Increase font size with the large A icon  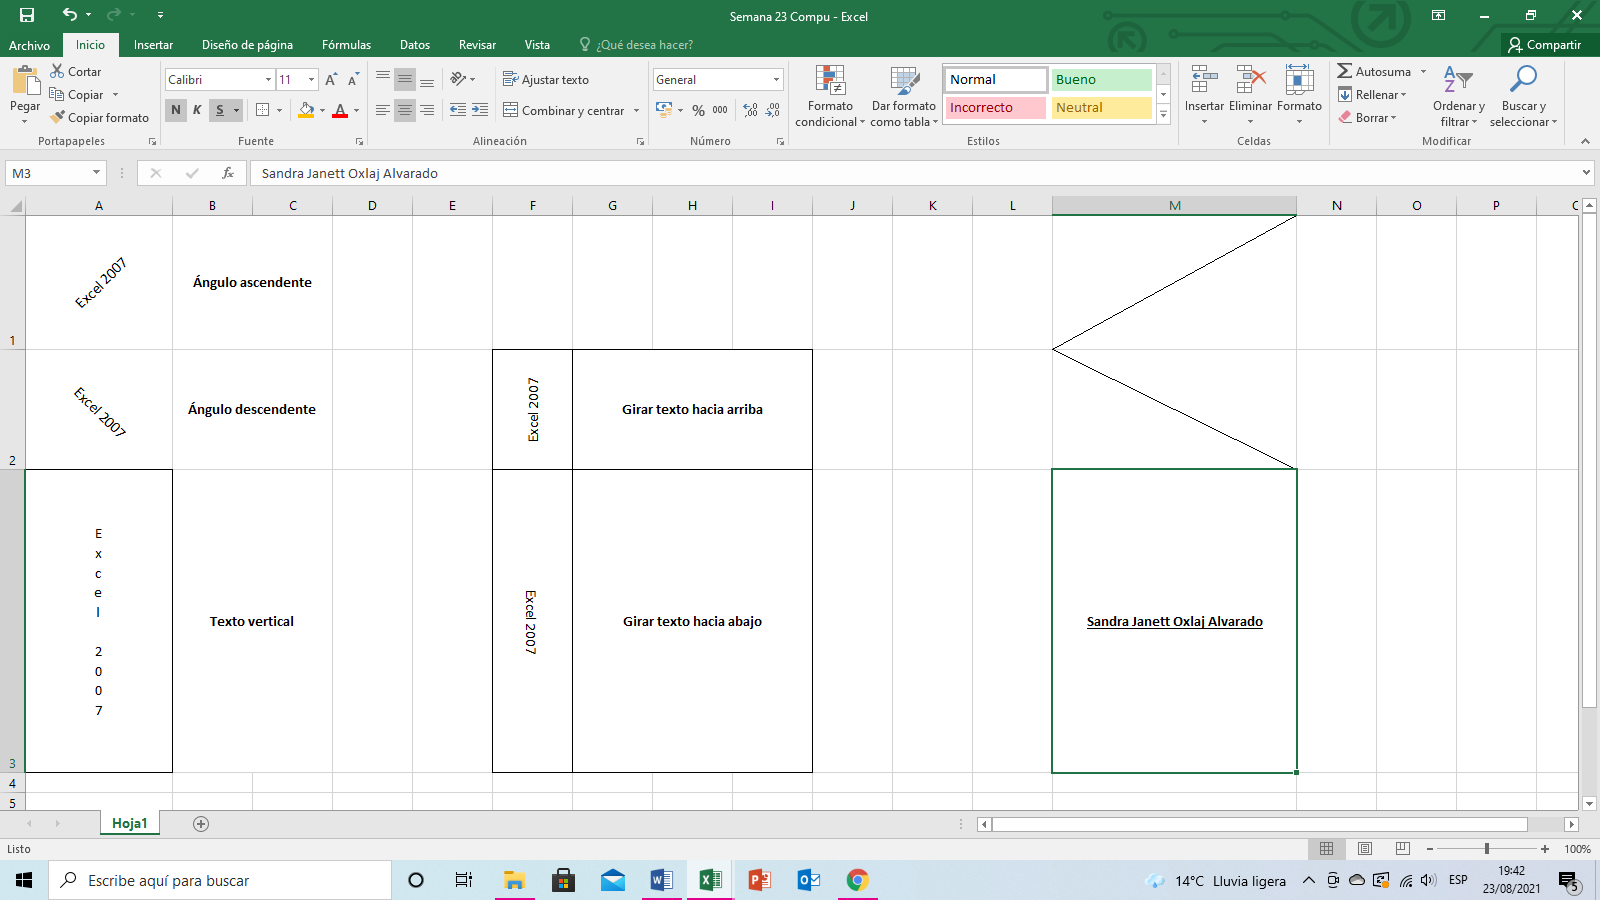pyautogui.click(x=331, y=79)
